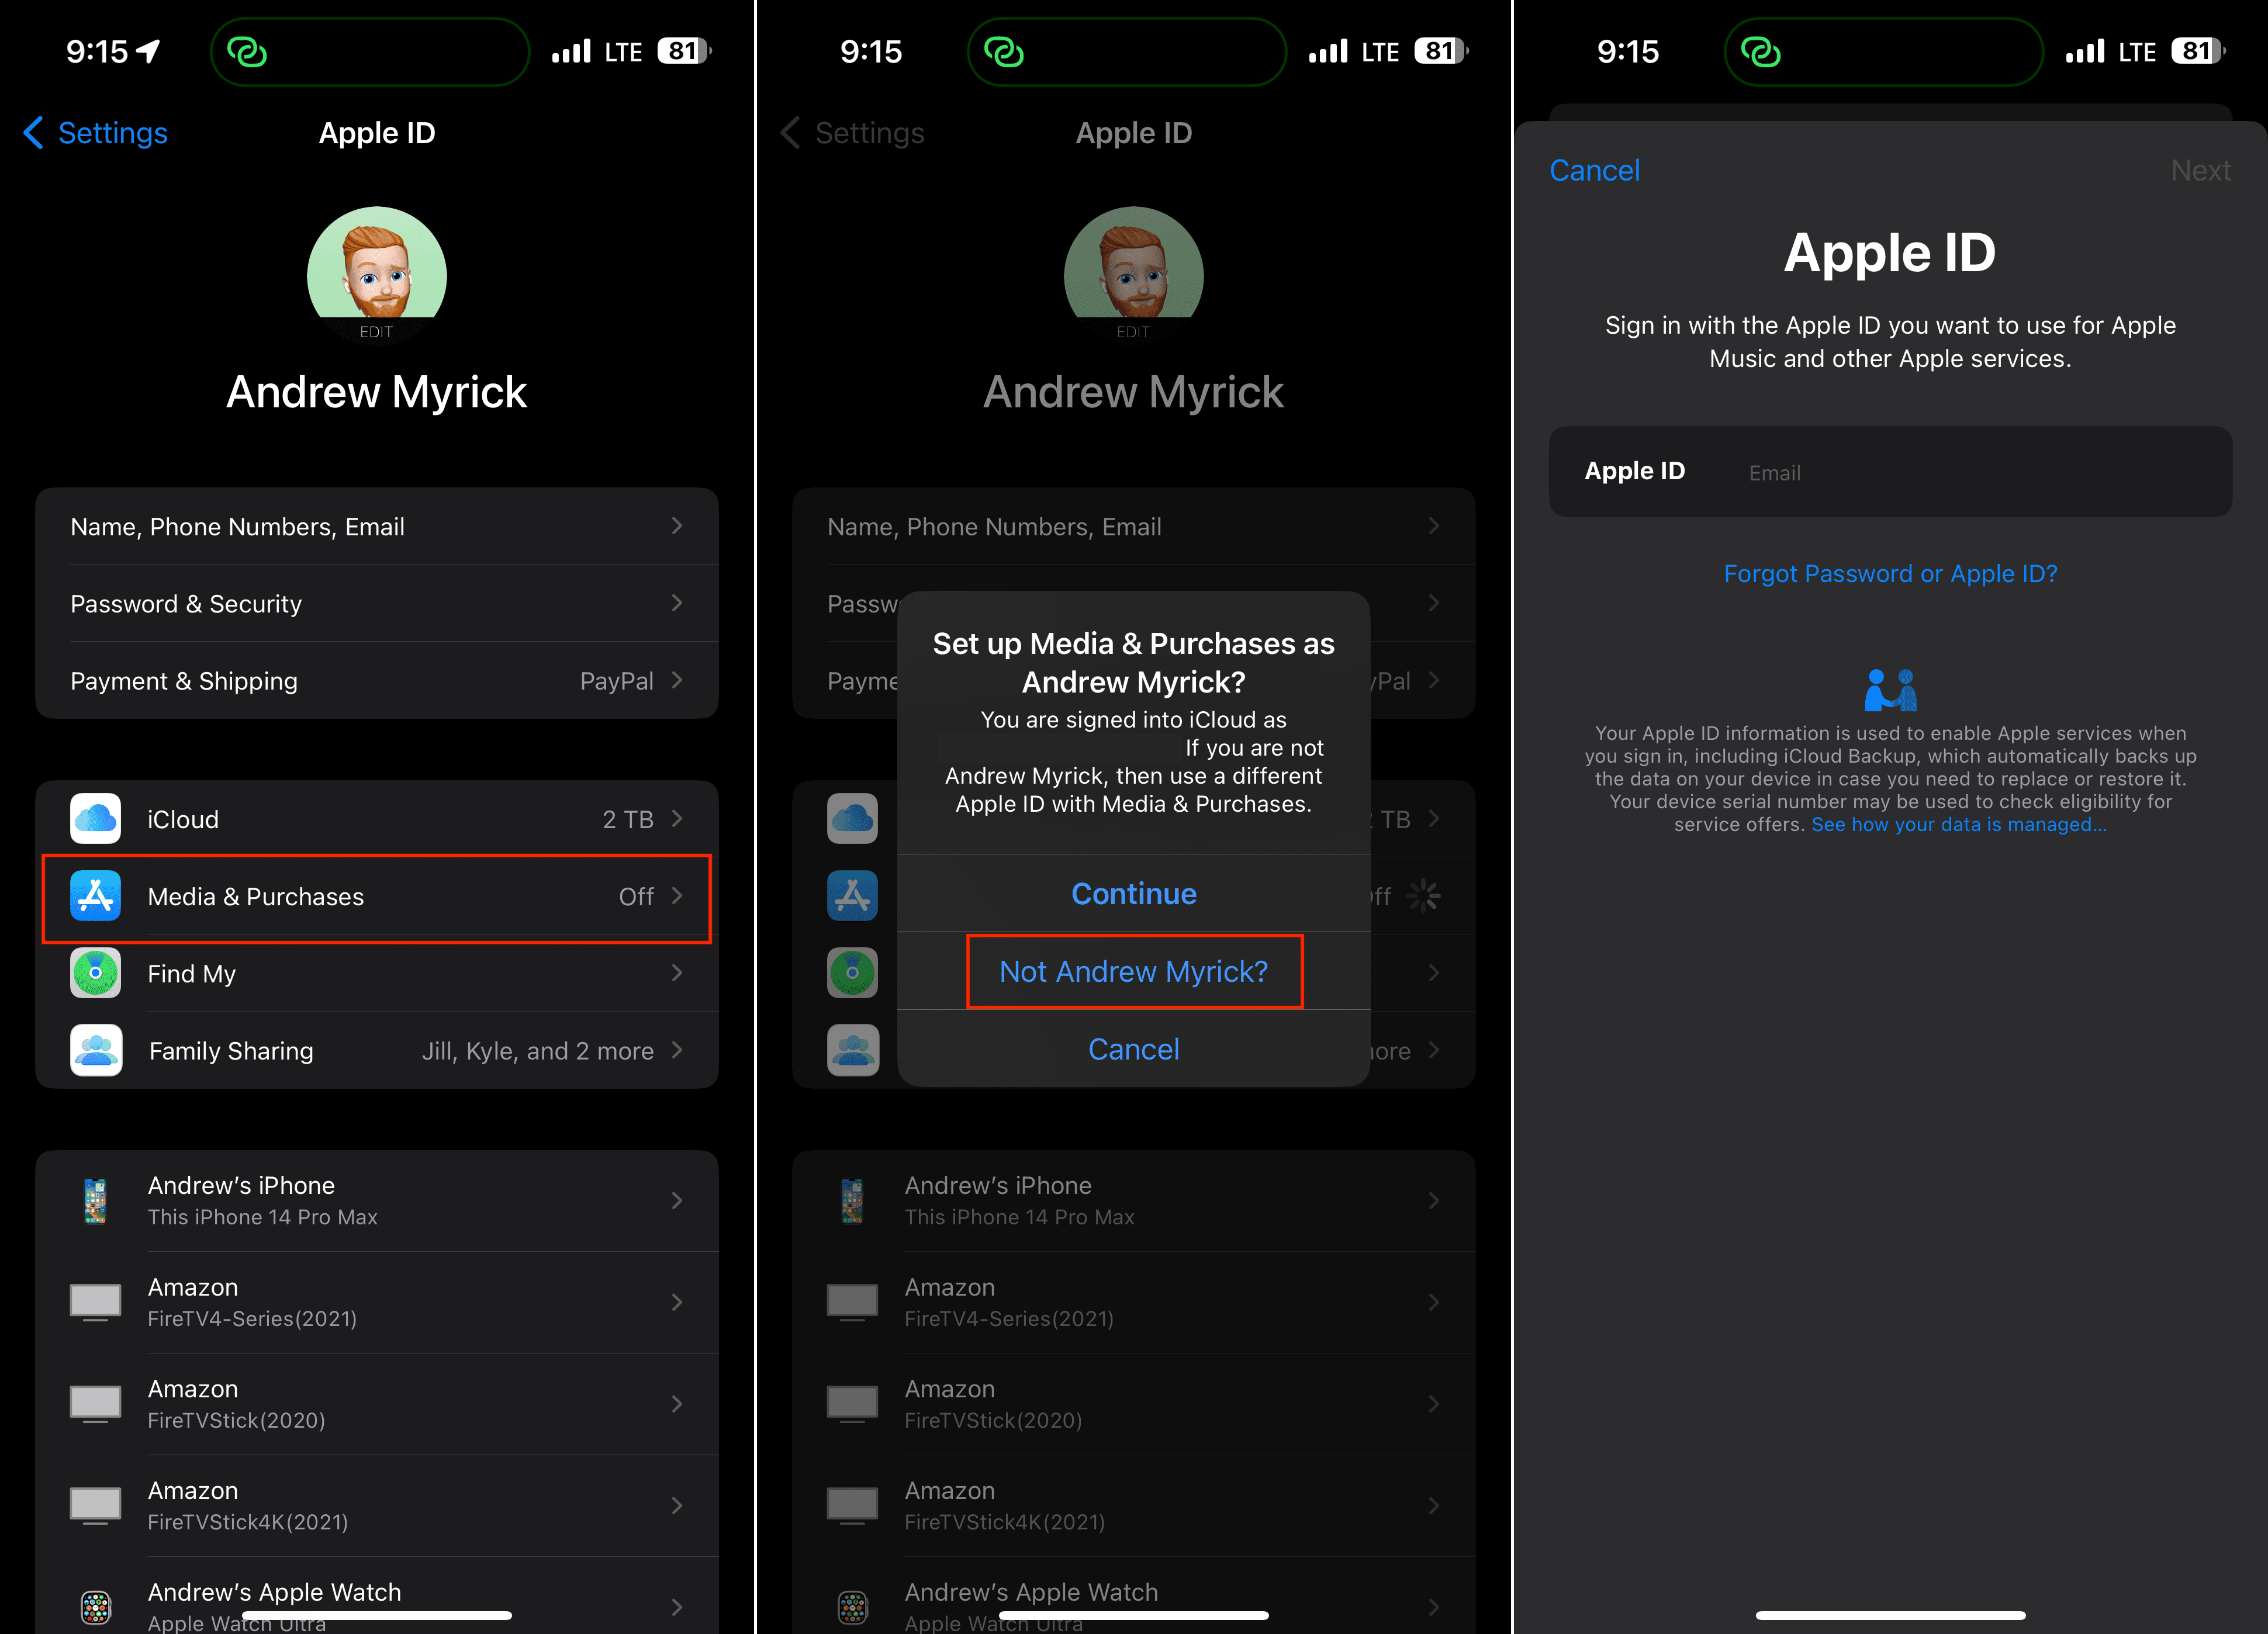Screen dimensions: 2268x1634
Task: Tap the FireTV4-Series row chevron, left screen
Action: click(x=677, y=1302)
